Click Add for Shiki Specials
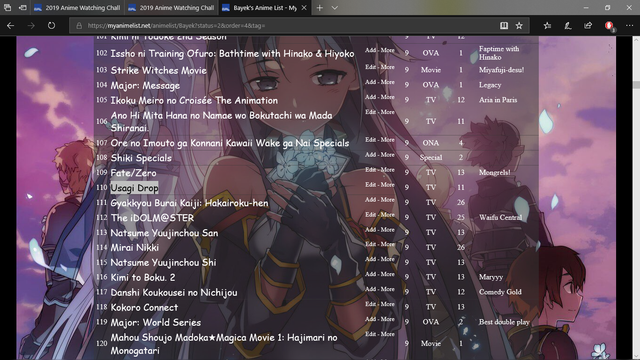 [370, 155]
